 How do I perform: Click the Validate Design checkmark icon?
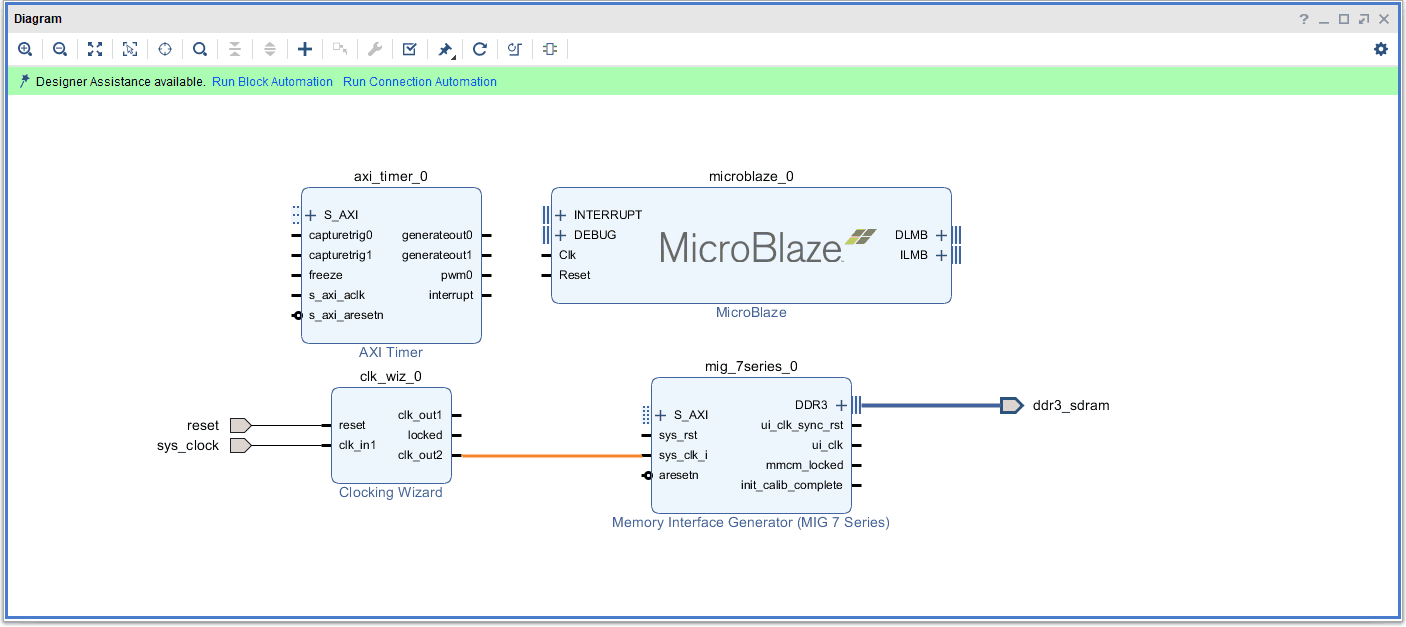pyautogui.click(x=410, y=49)
